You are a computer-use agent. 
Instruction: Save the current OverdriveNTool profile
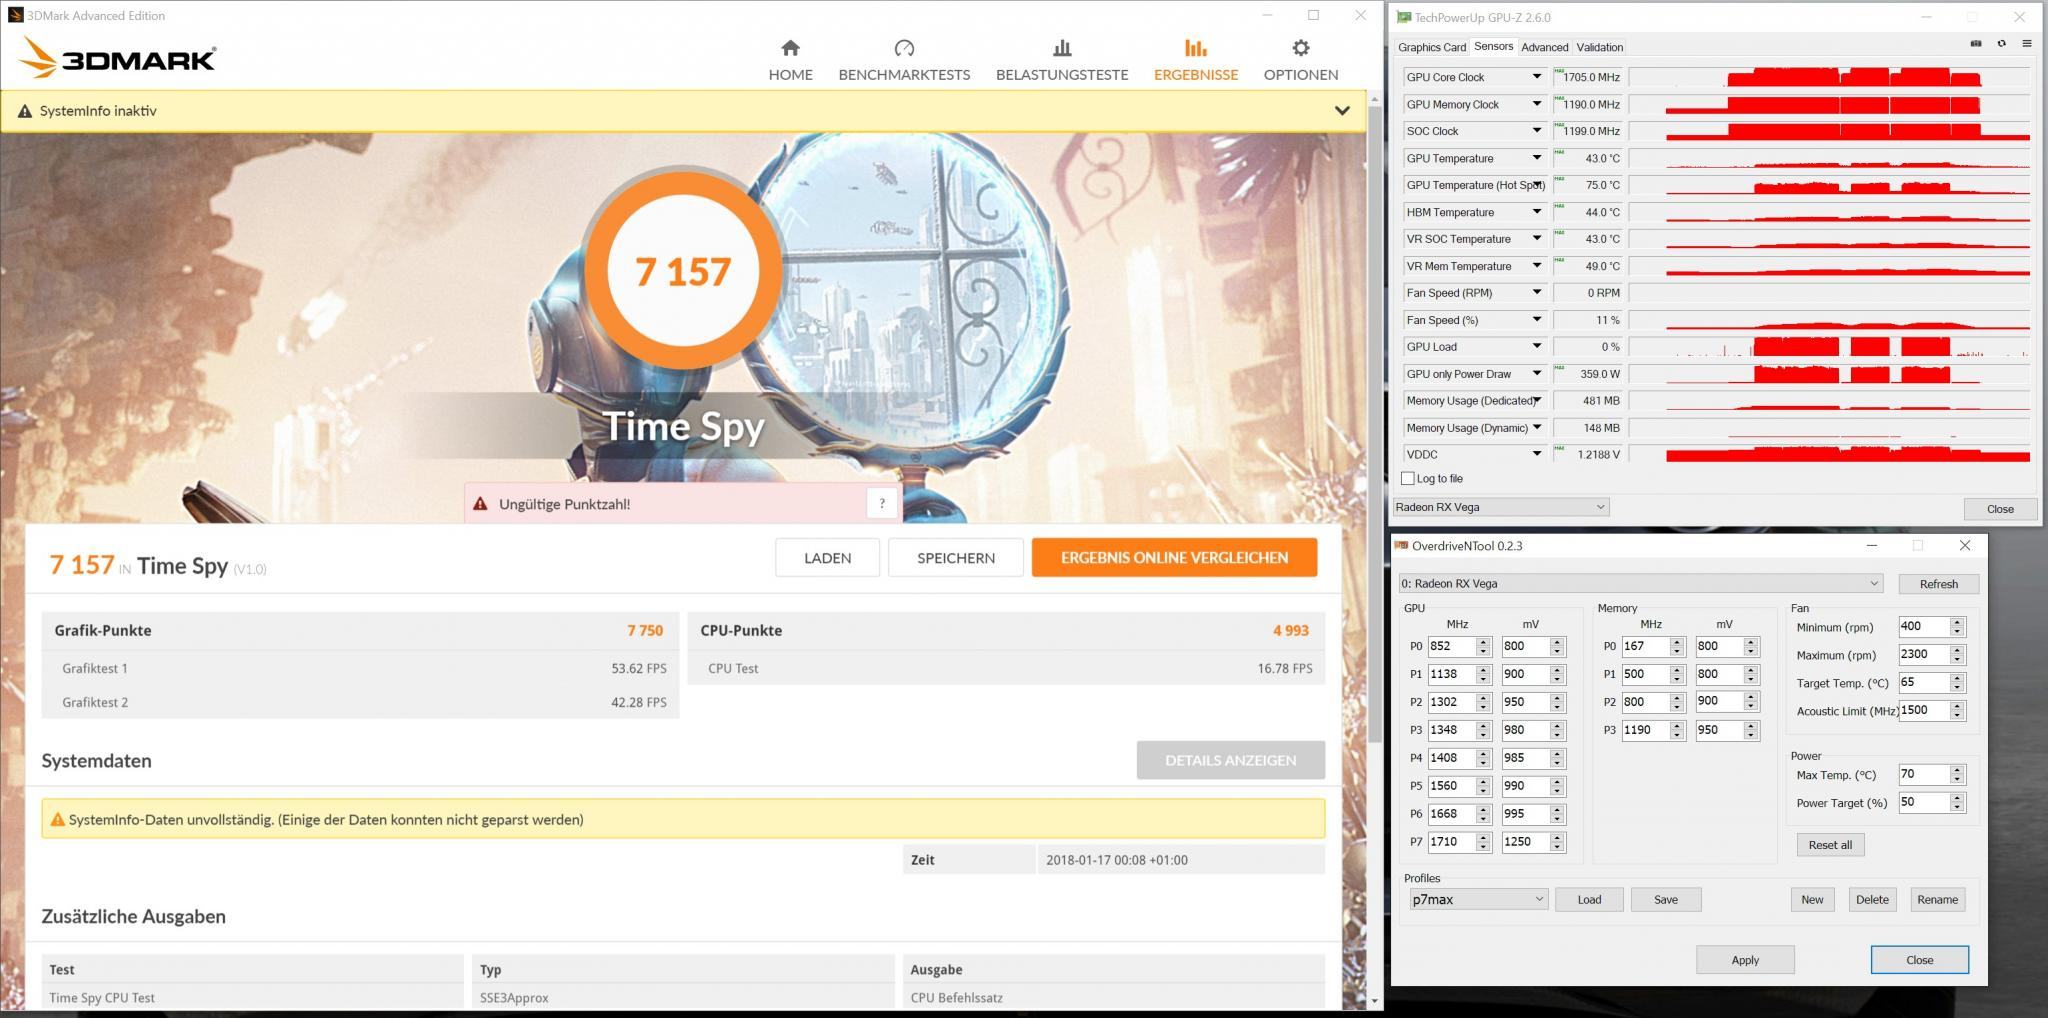(1666, 899)
